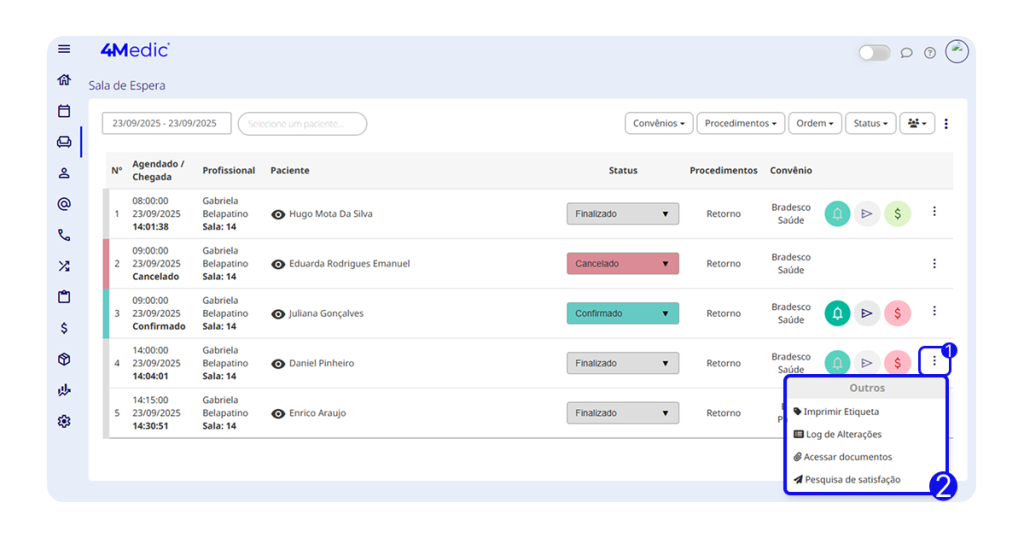Open the Confirmado status dropdown for Juliana

coord(622,313)
